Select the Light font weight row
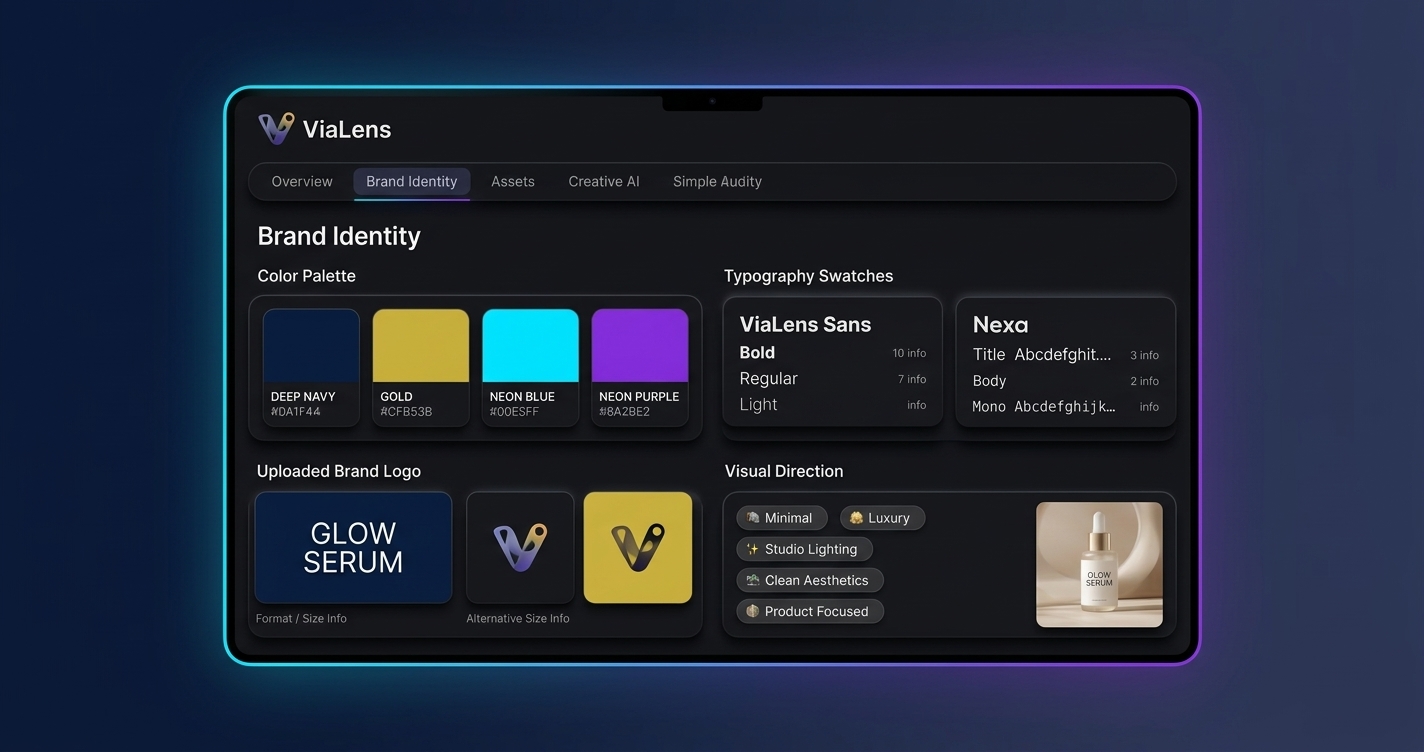Image resolution: width=1424 pixels, height=752 pixels. (832, 405)
